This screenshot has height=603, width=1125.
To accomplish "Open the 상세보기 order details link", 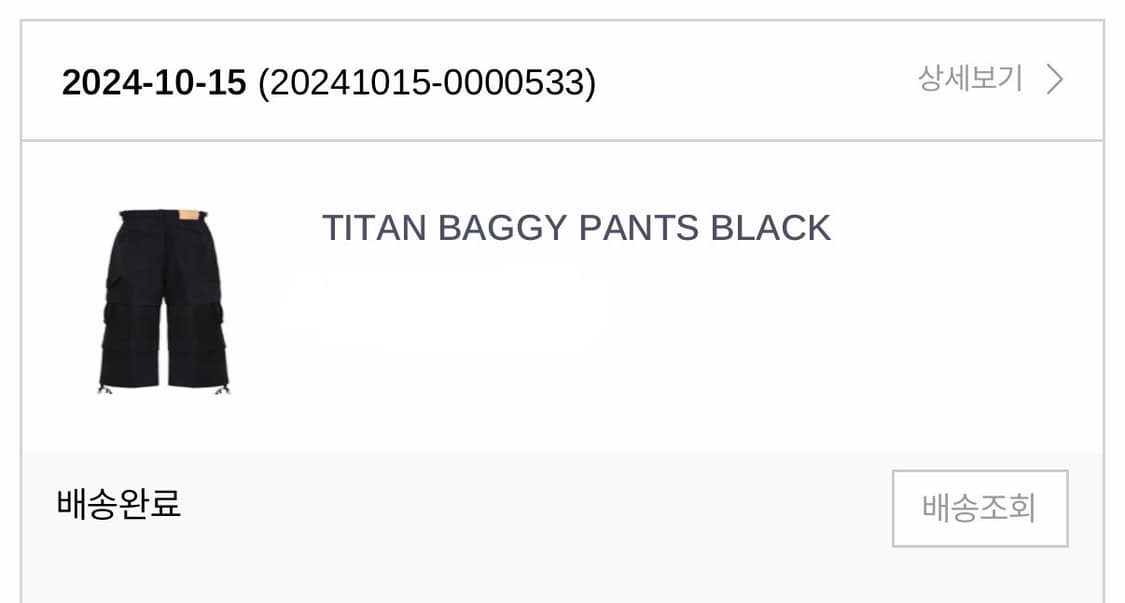I will [x=970, y=80].
